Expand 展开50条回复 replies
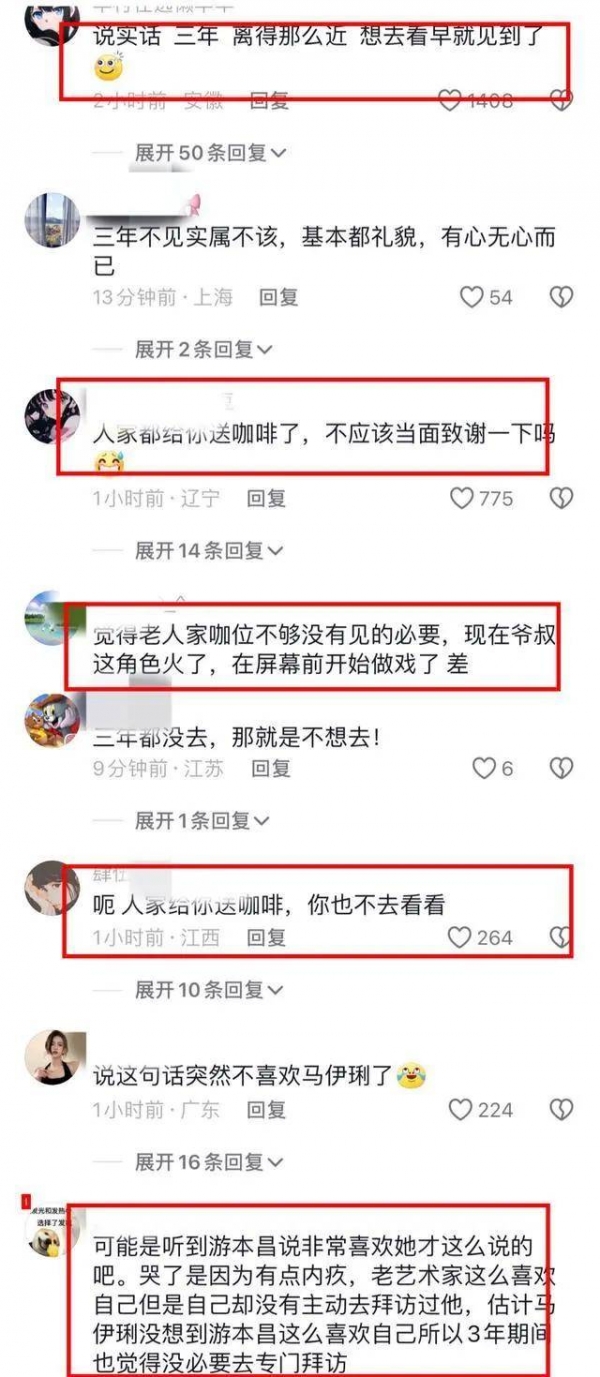 211,153
